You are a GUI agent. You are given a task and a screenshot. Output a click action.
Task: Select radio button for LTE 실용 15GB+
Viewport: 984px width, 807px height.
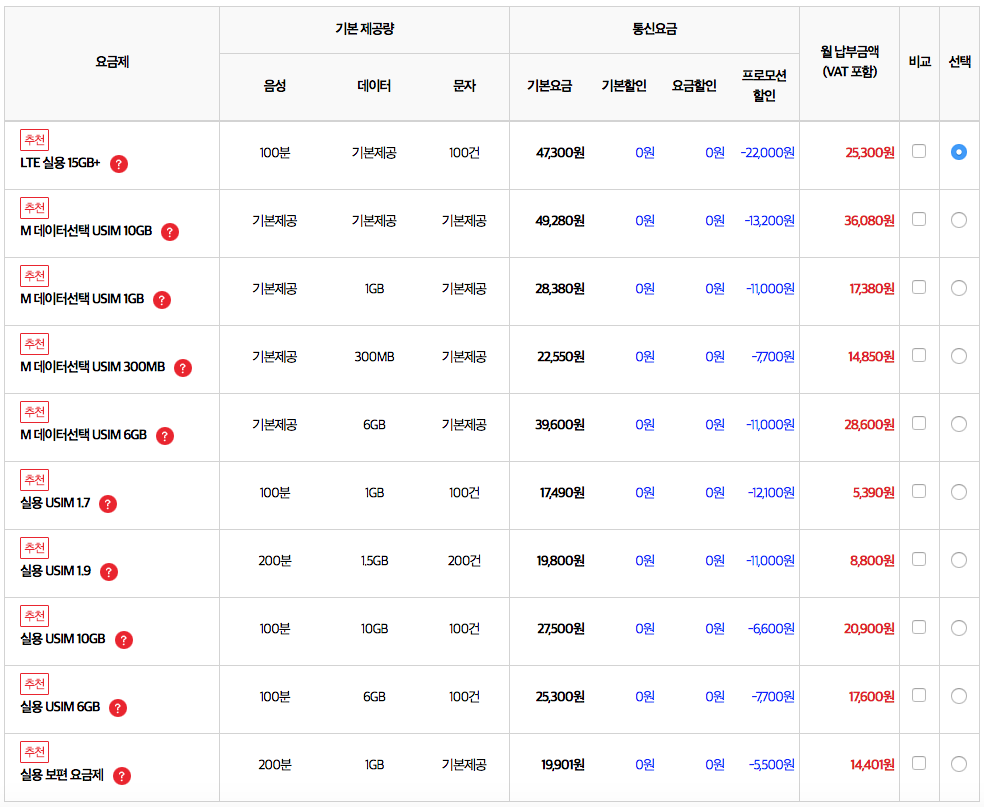(959, 152)
